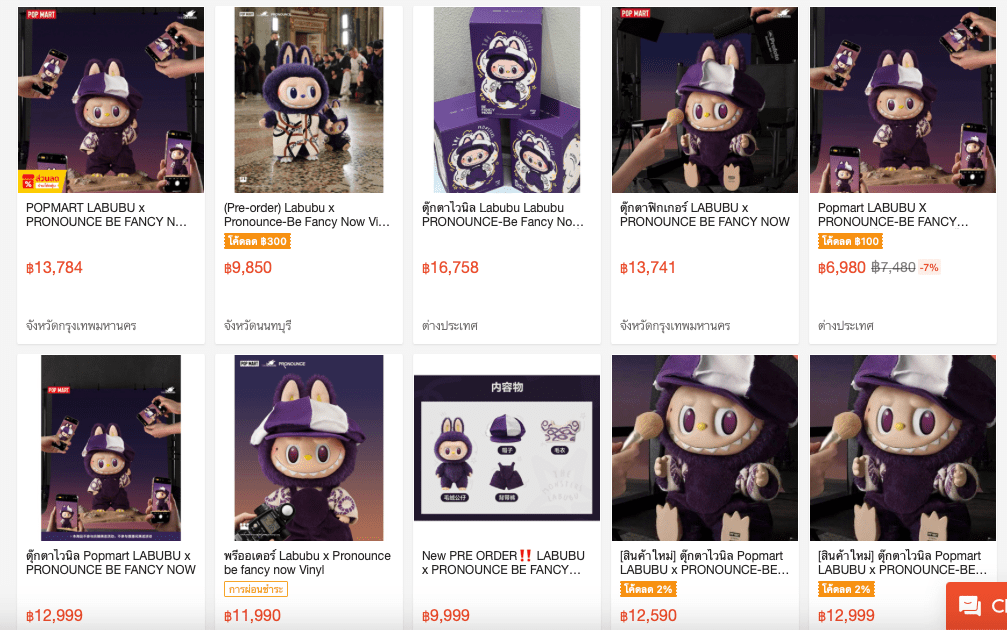
Task: Click the crossed-out ฿7,480 original price
Action: pyautogui.click(x=893, y=267)
